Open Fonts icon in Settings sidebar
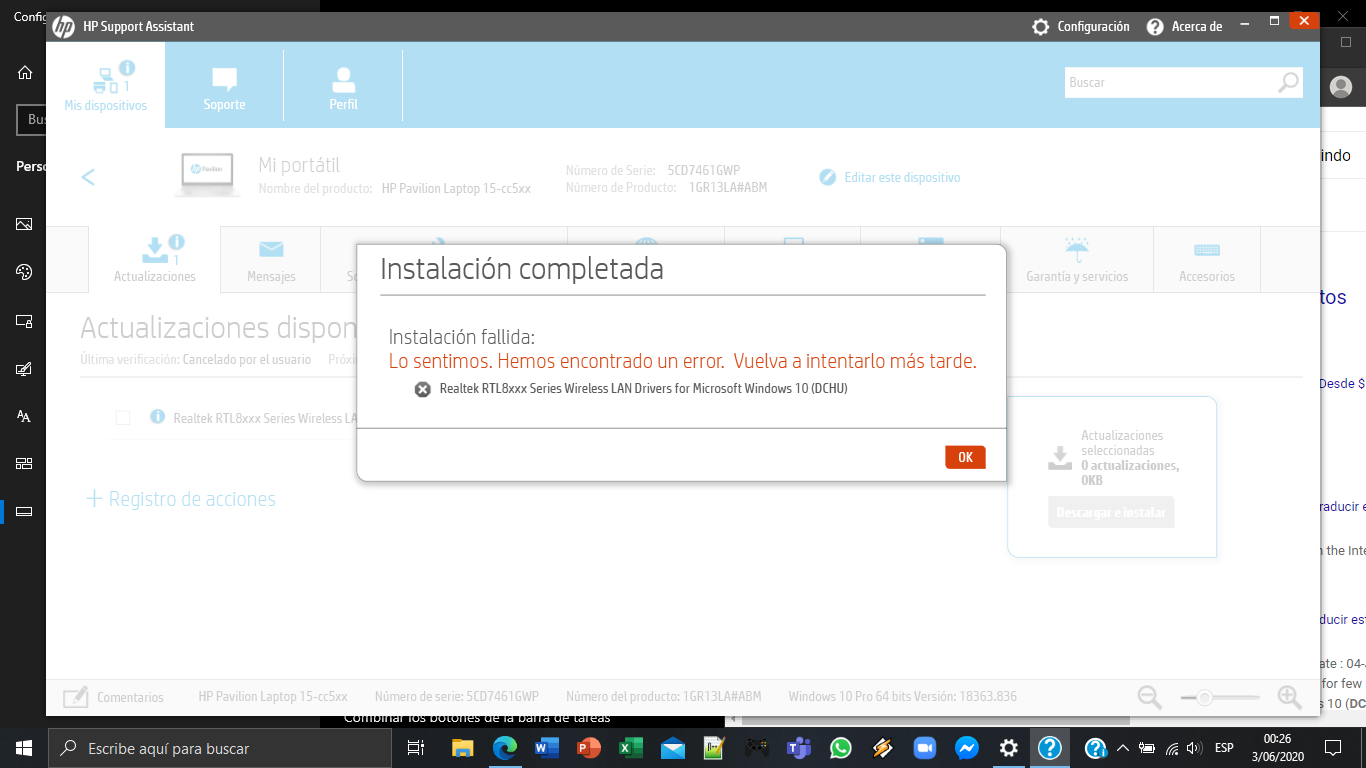The height and width of the screenshot is (768, 1366). pos(24,416)
